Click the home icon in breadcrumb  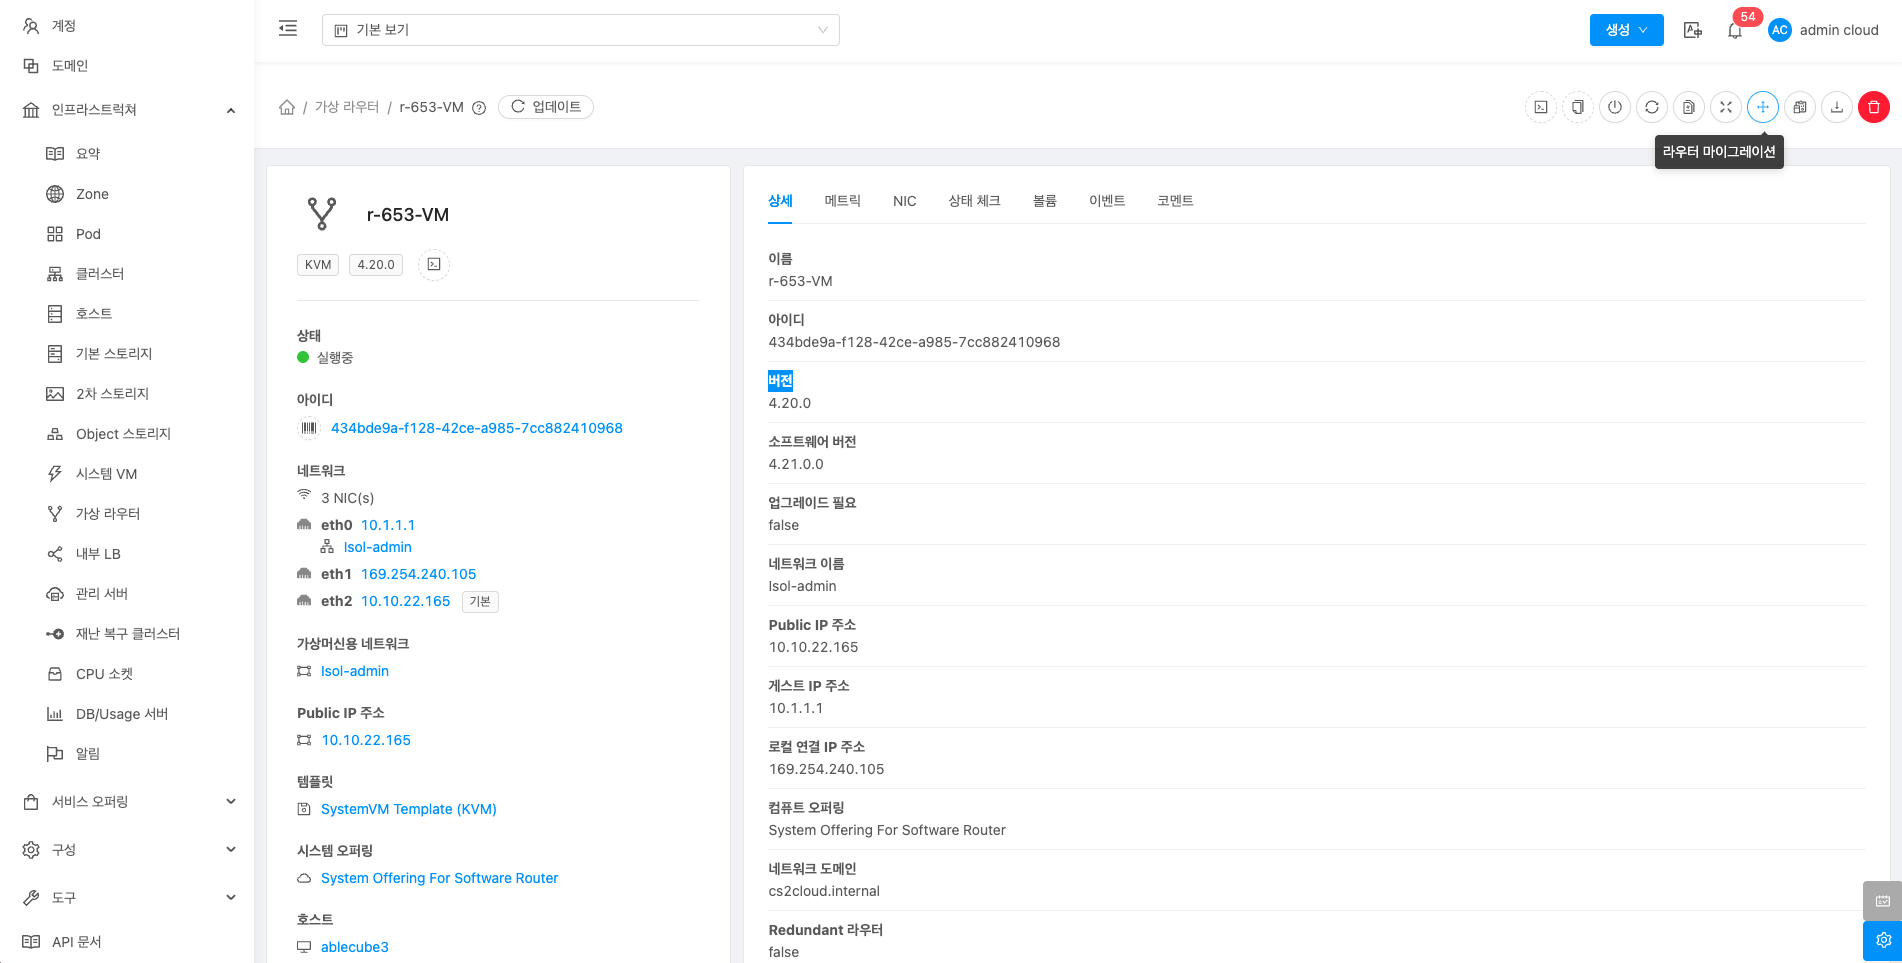[287, 107]
